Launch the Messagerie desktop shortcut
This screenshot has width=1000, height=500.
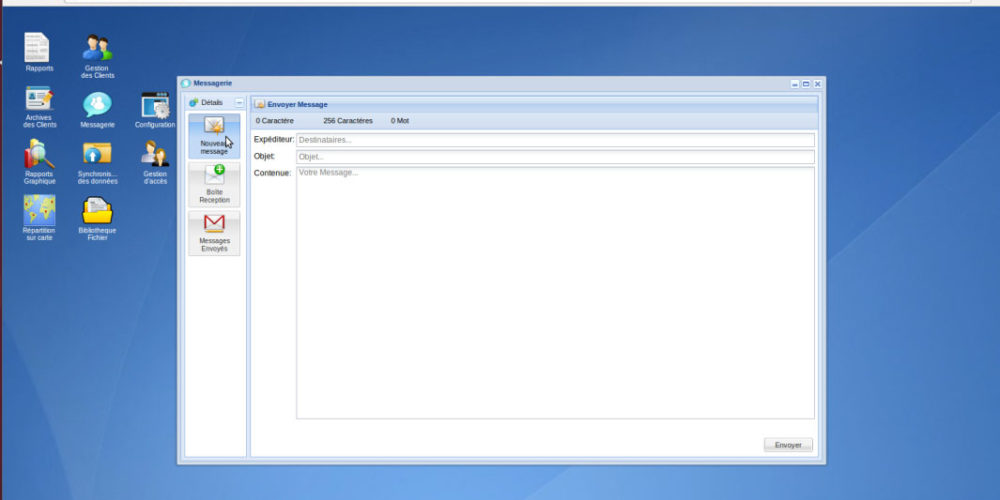pyautogui.click(x=97, y=104)
